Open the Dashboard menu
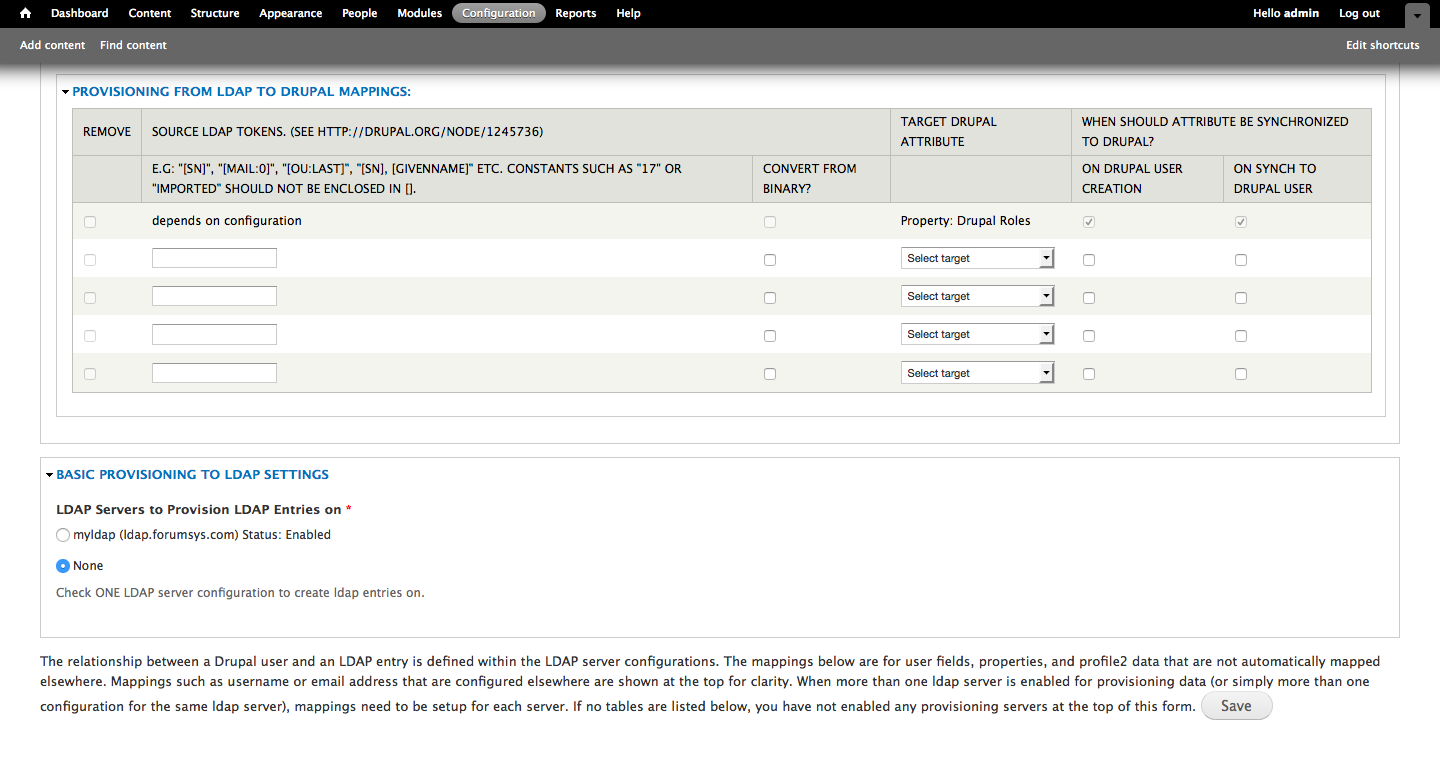The height and width of the screenshot is (774, 1440). tap(80, 13)
